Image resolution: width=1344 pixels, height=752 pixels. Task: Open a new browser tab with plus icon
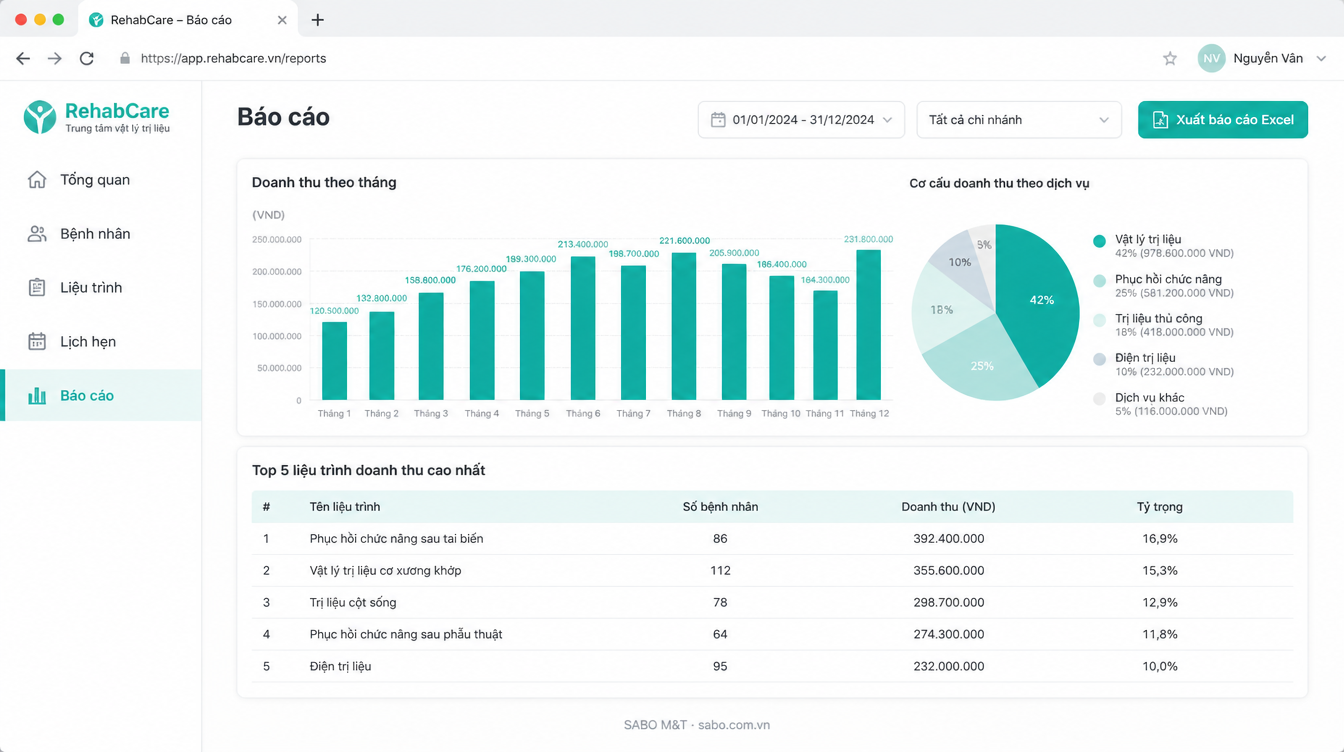(318, 20)
